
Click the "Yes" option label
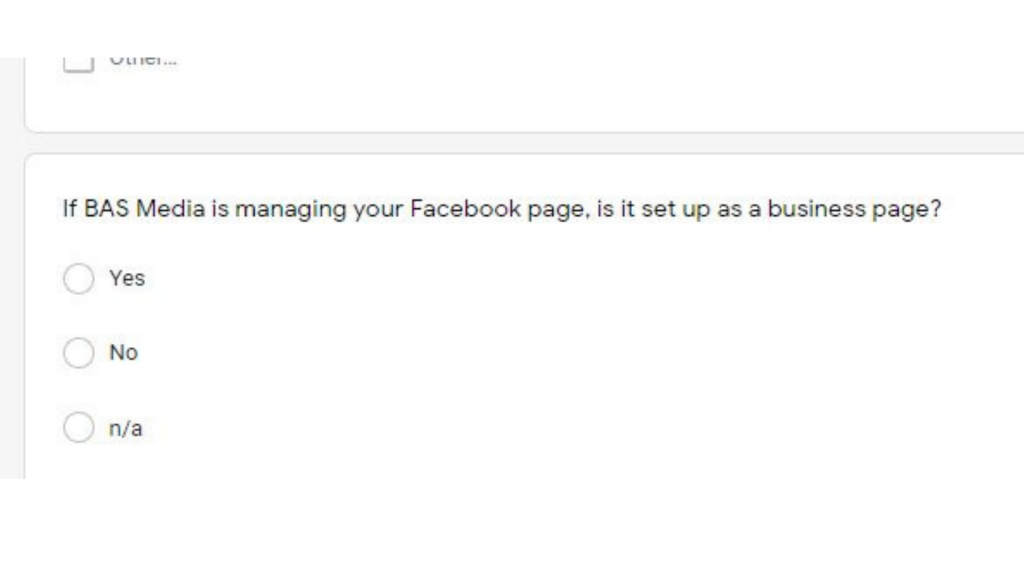click(x=127, y=279)
